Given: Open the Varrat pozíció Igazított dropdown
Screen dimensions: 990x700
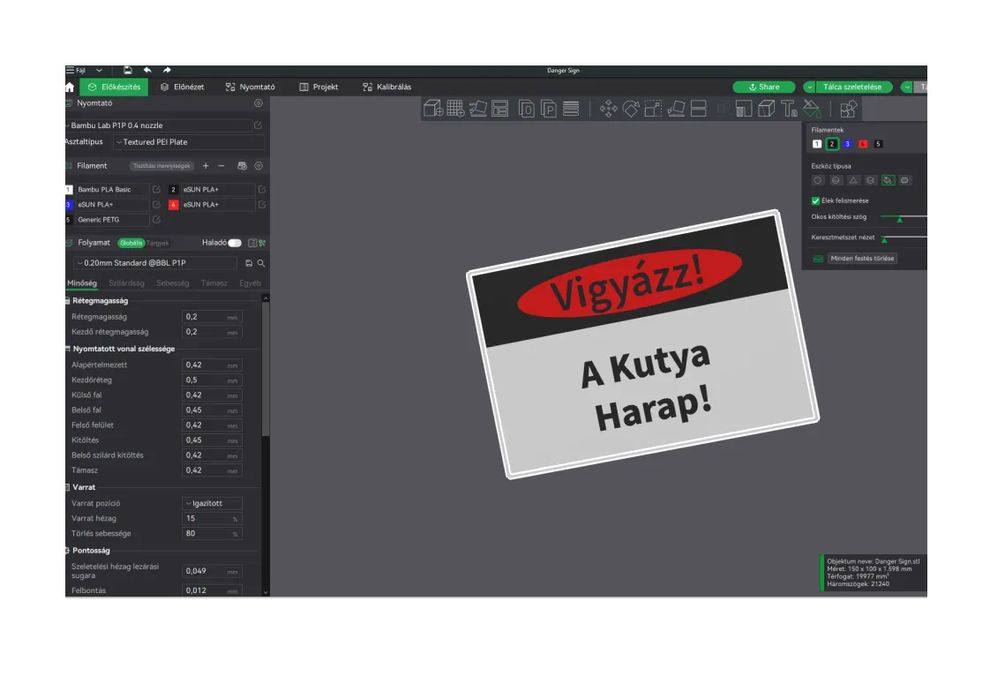Looking at the screenshot, I should pos(212,504).
